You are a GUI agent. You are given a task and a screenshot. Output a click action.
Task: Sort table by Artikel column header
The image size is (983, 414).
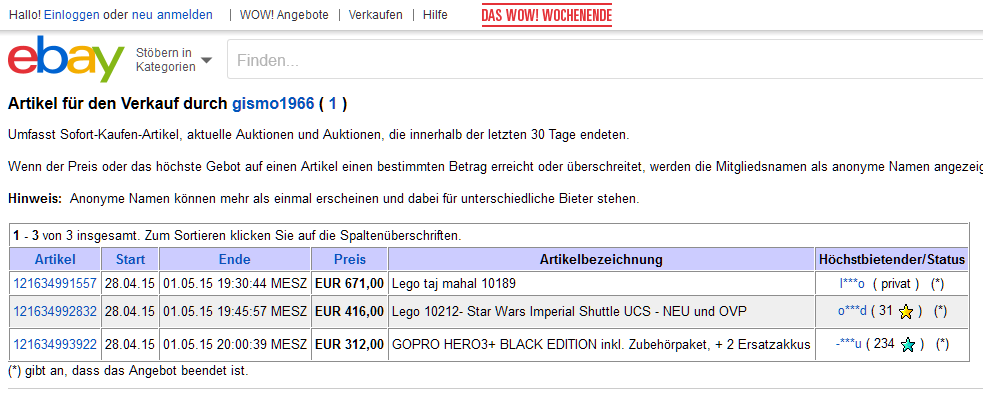[x=55, y=260]
